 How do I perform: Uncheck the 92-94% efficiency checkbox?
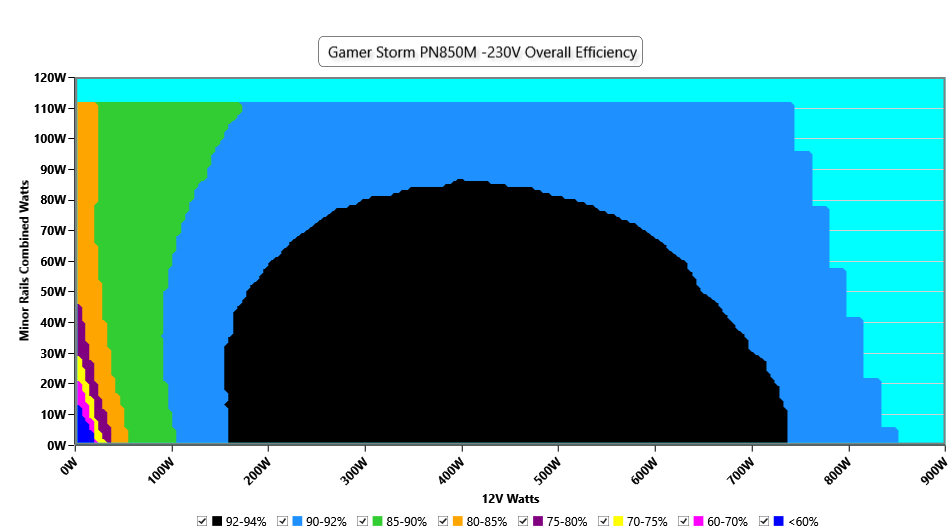tap(202, 521)
